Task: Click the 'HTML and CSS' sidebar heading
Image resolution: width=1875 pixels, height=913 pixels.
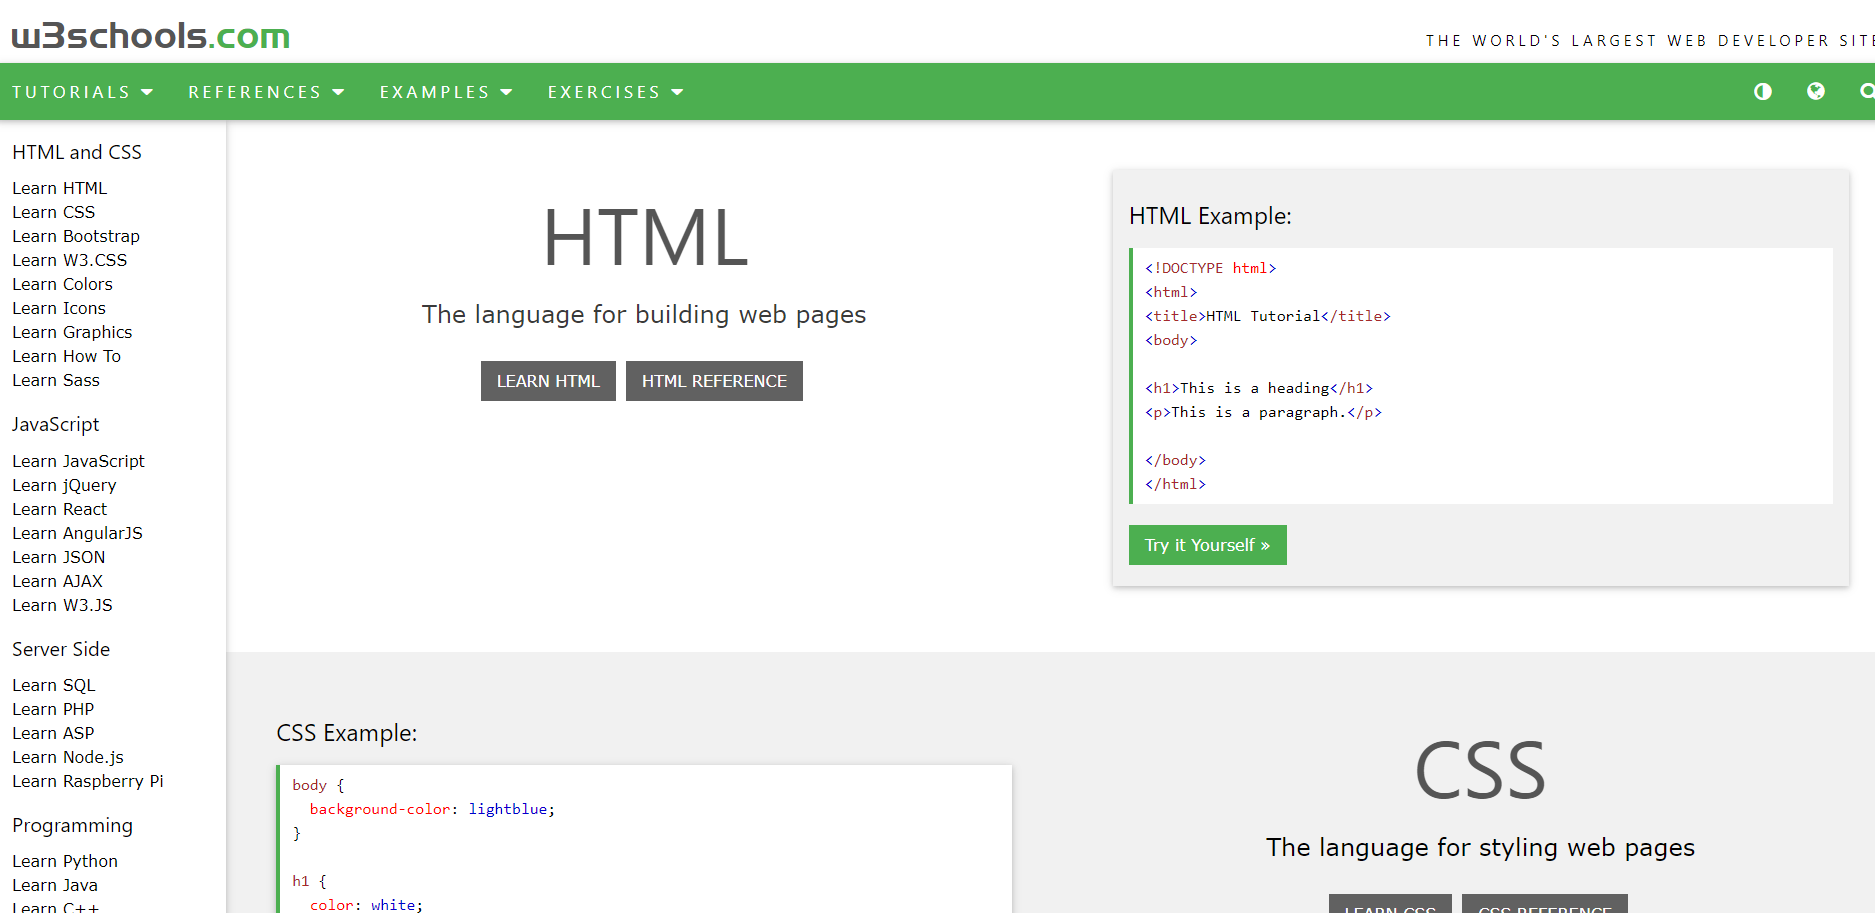Action: tap(77, 152)
